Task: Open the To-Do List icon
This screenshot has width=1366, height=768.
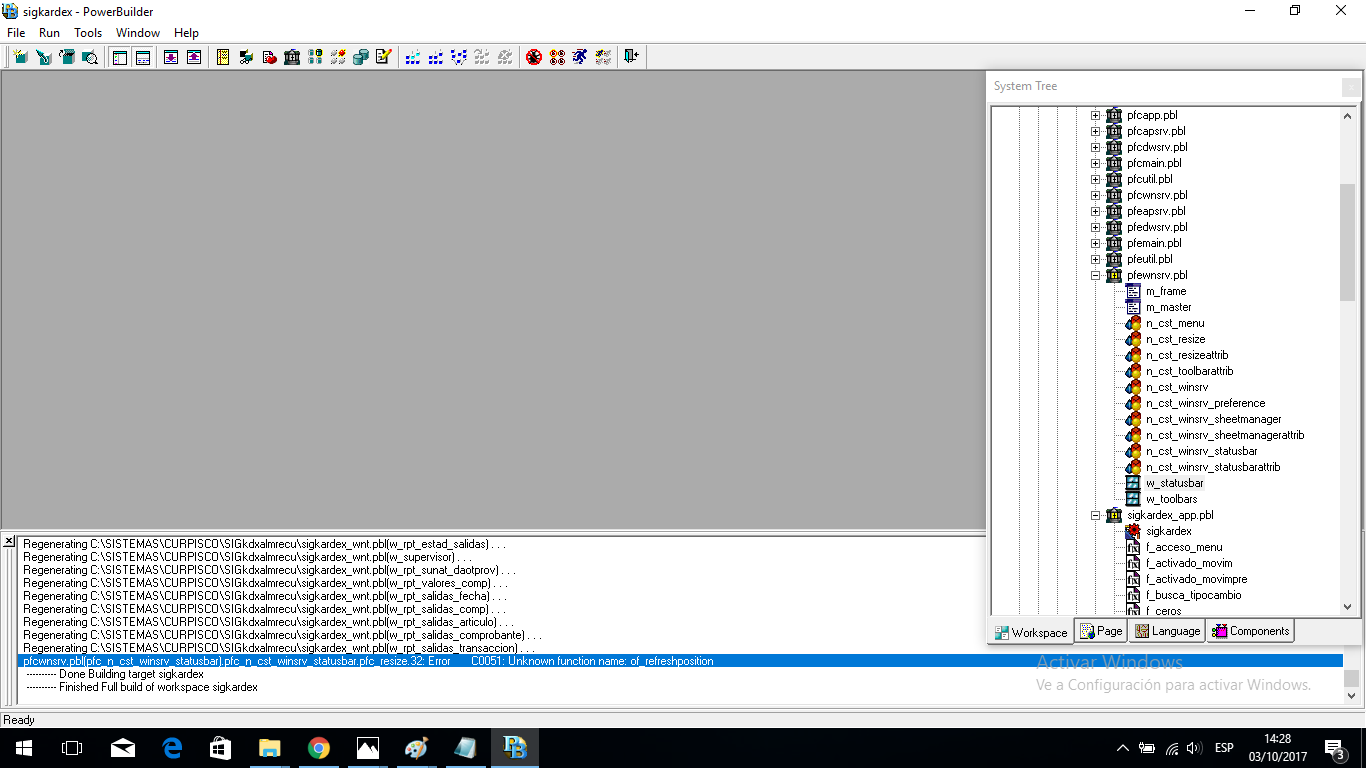Action: pos(222,57)
